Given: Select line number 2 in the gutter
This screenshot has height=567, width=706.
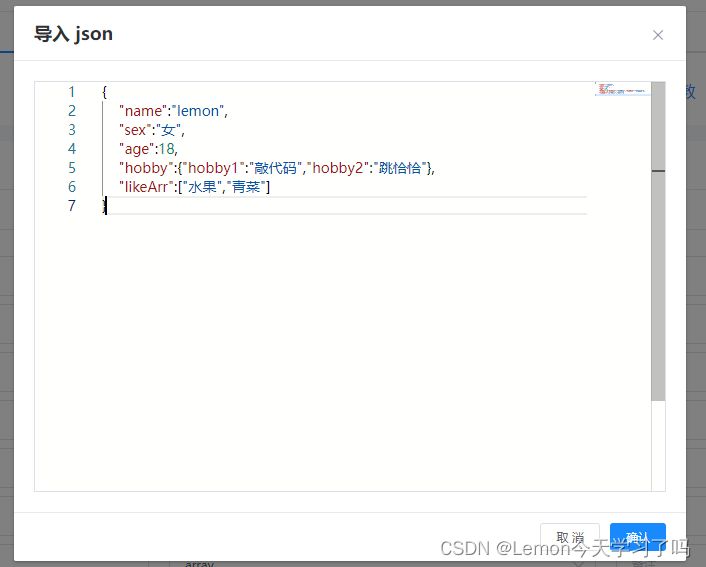Looking at the screenshot, I should 72,111.
